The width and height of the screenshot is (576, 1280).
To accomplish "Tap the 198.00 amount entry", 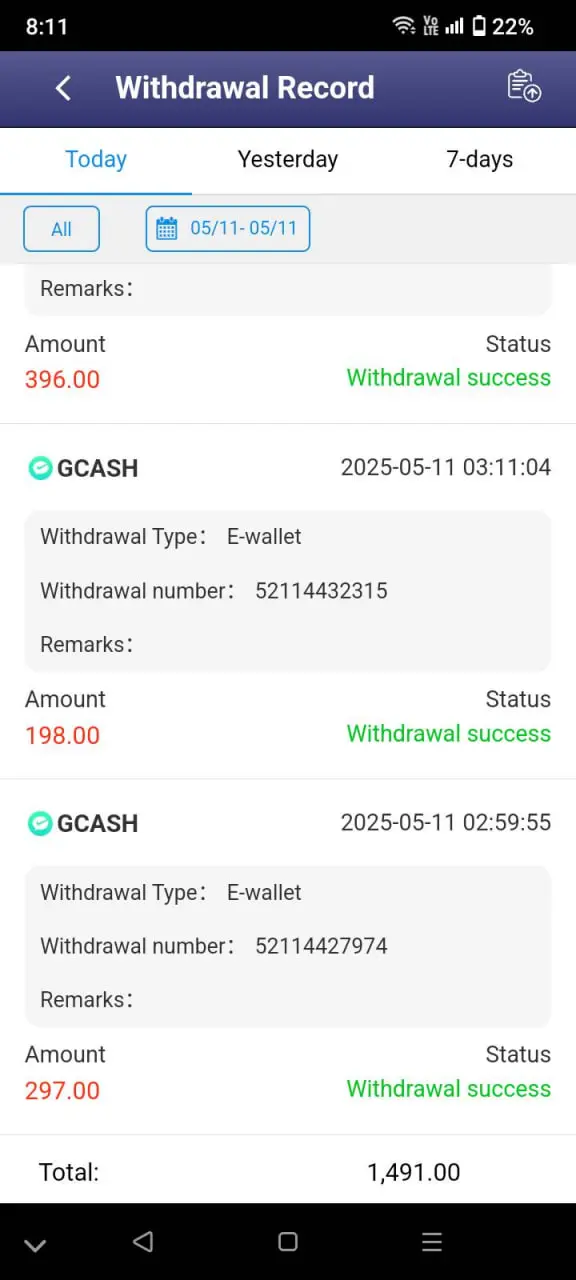I will point(62,735).
